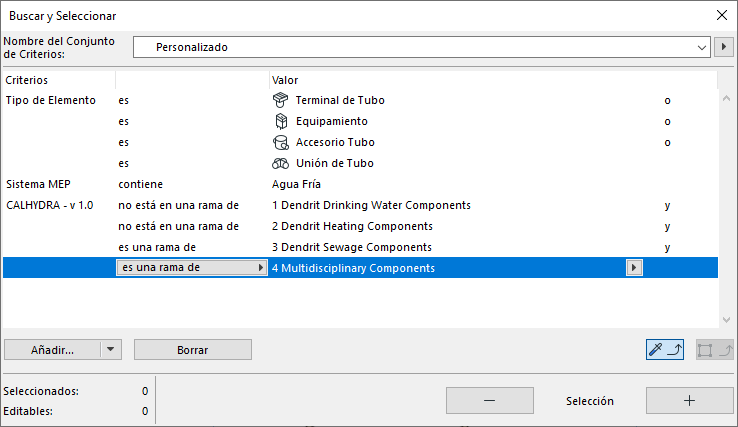Click the Equipamiento element type icon
738x427 pixels.
coord(280,121)
